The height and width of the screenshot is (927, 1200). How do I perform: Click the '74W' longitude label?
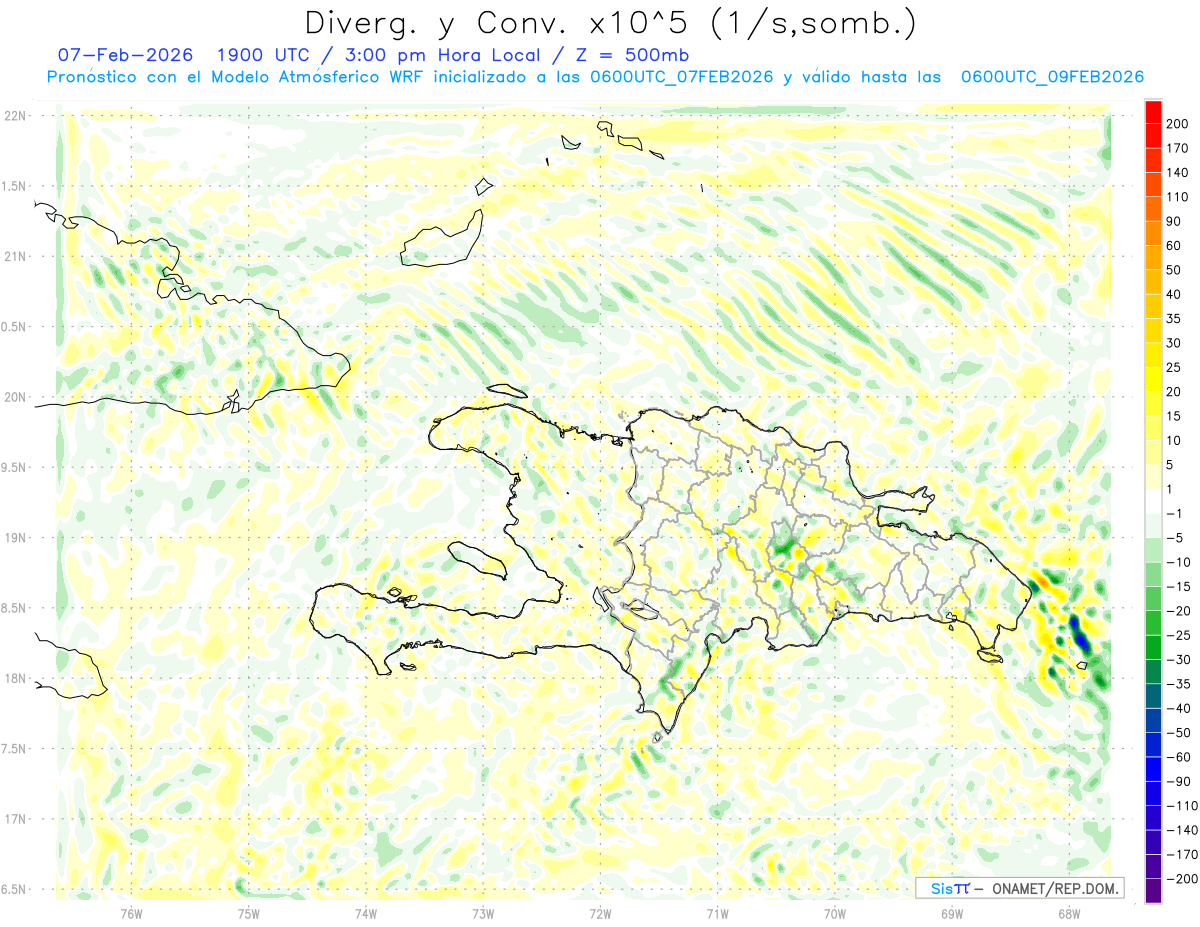pos(365,913)
